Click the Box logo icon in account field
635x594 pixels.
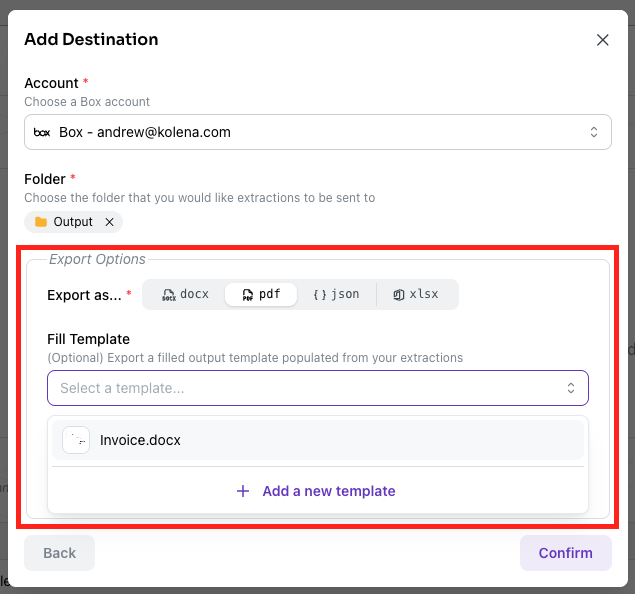pyautogui.click(x=42, y=132)
